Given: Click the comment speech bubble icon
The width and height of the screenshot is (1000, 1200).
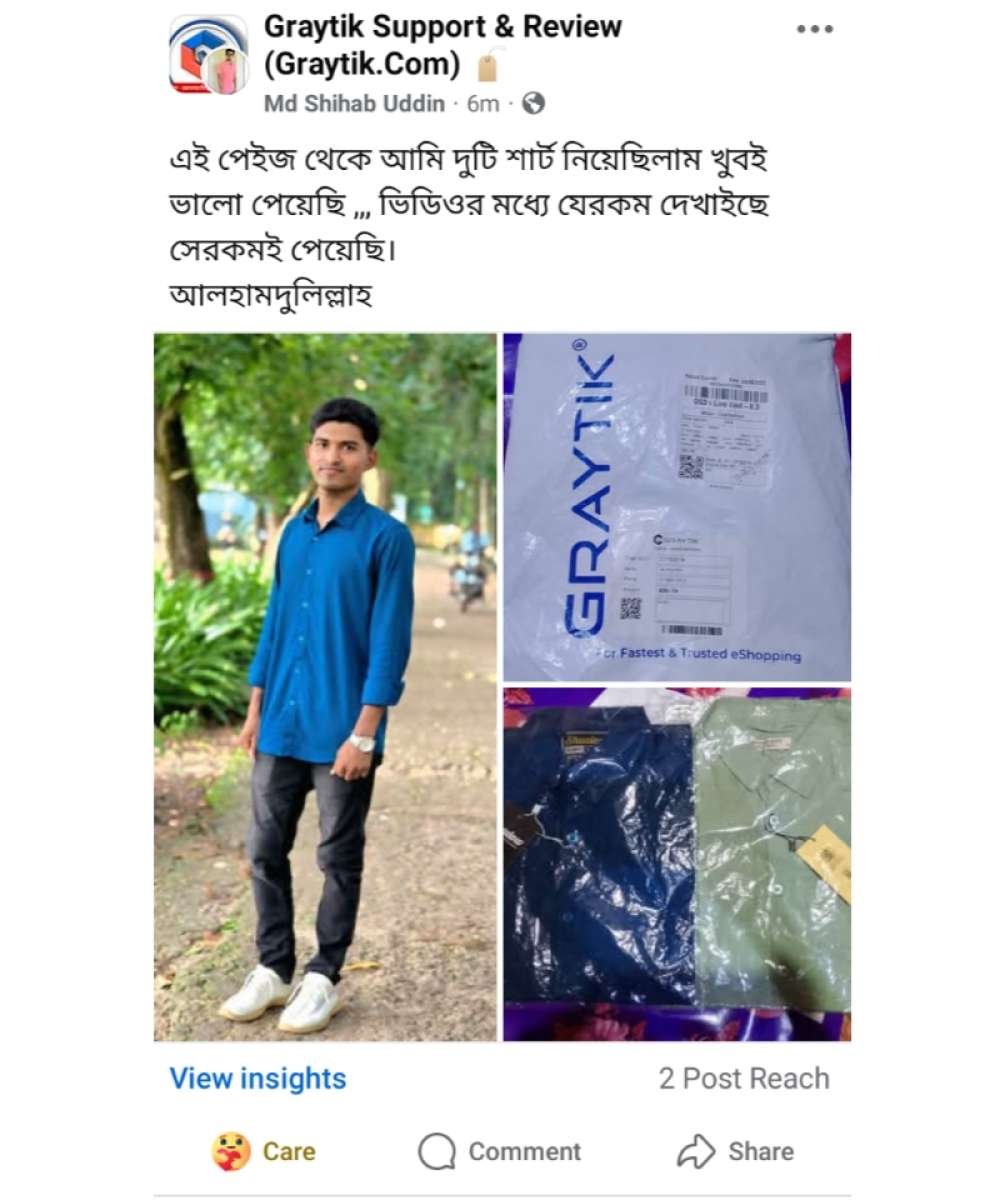Looking at the screenshot, I should coord(437,1151).
